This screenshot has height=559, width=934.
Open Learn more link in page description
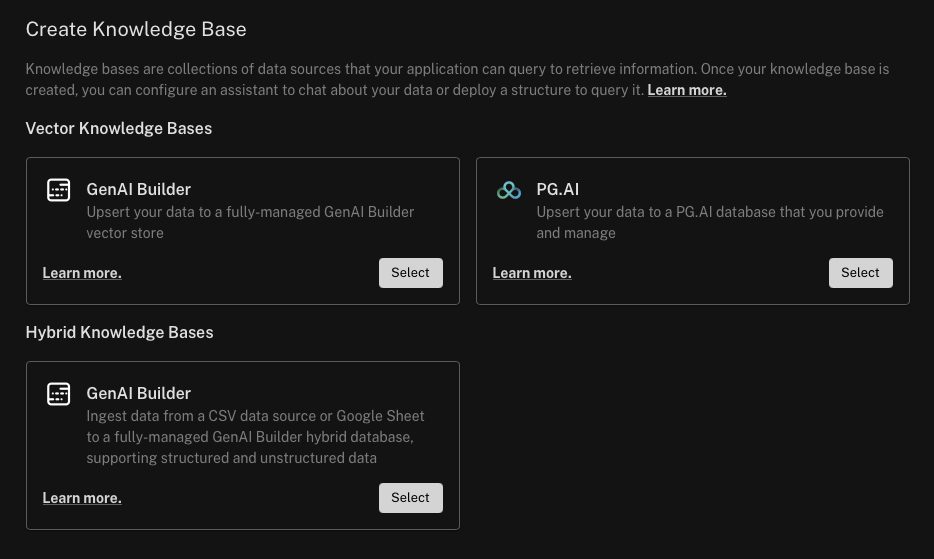click(687, 90)
